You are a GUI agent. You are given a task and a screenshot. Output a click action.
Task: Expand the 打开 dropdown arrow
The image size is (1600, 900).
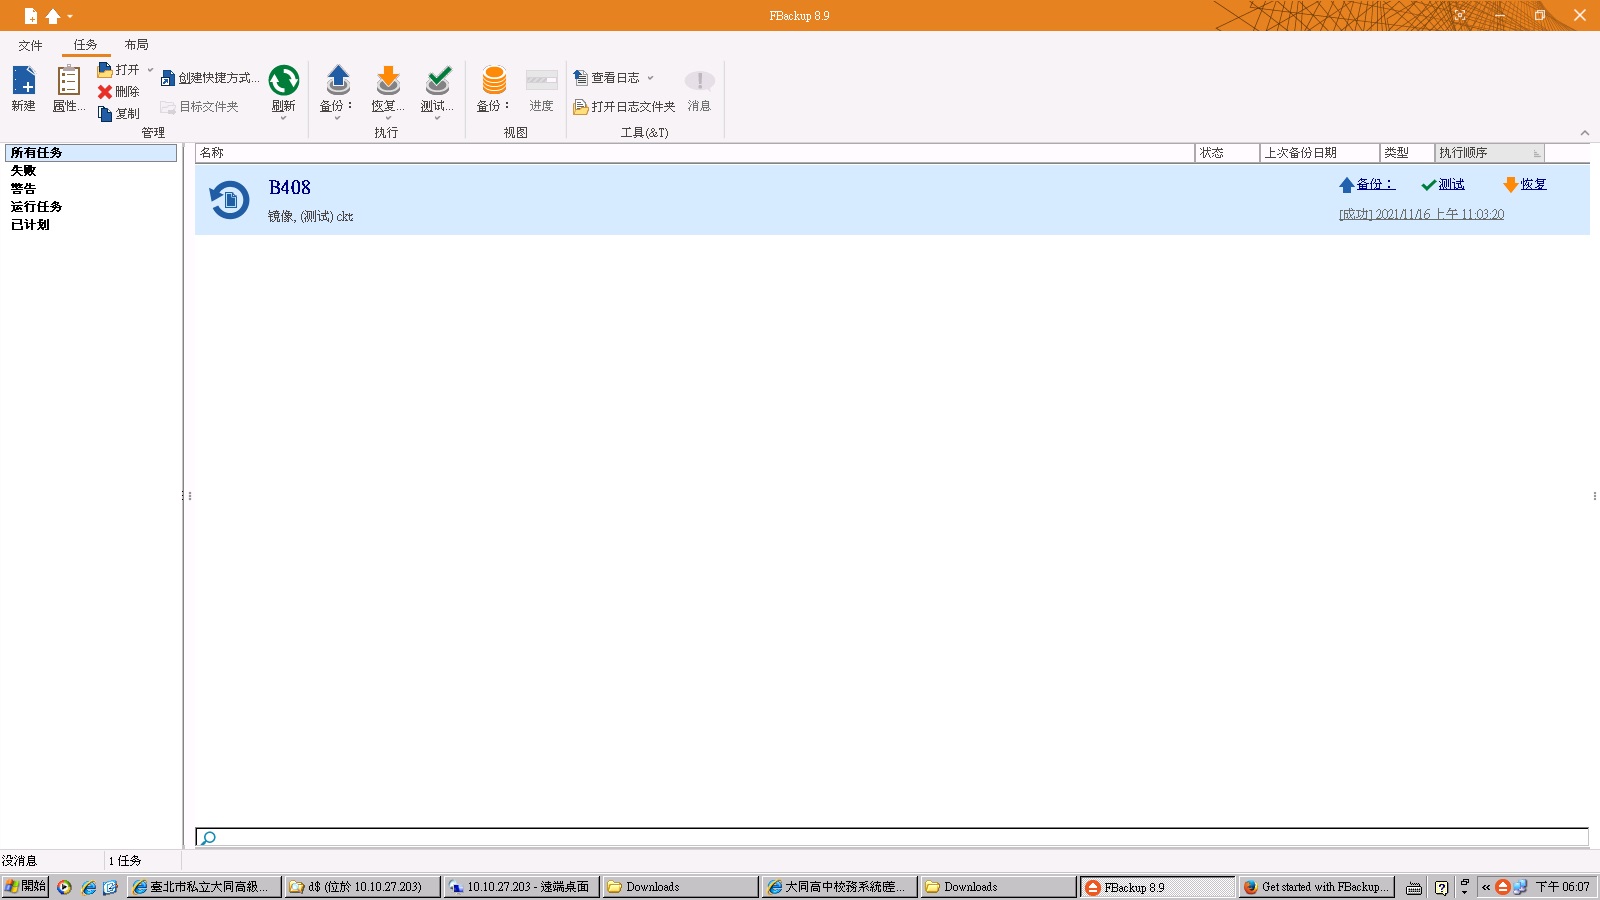151,70
